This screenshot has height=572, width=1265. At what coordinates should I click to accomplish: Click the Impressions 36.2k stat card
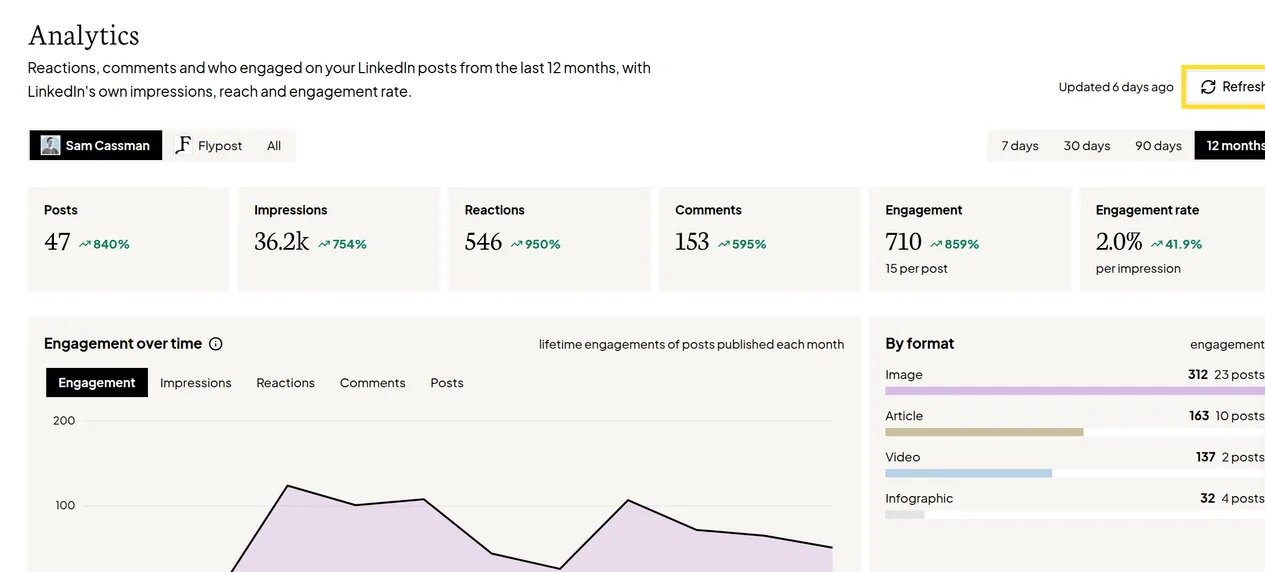[x=339, y=239]
